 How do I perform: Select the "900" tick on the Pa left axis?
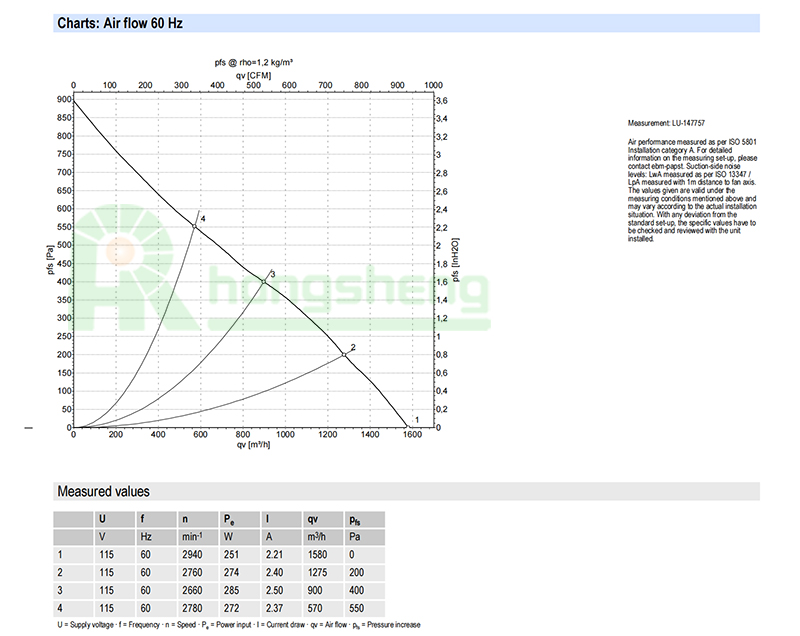coord(64,99)
